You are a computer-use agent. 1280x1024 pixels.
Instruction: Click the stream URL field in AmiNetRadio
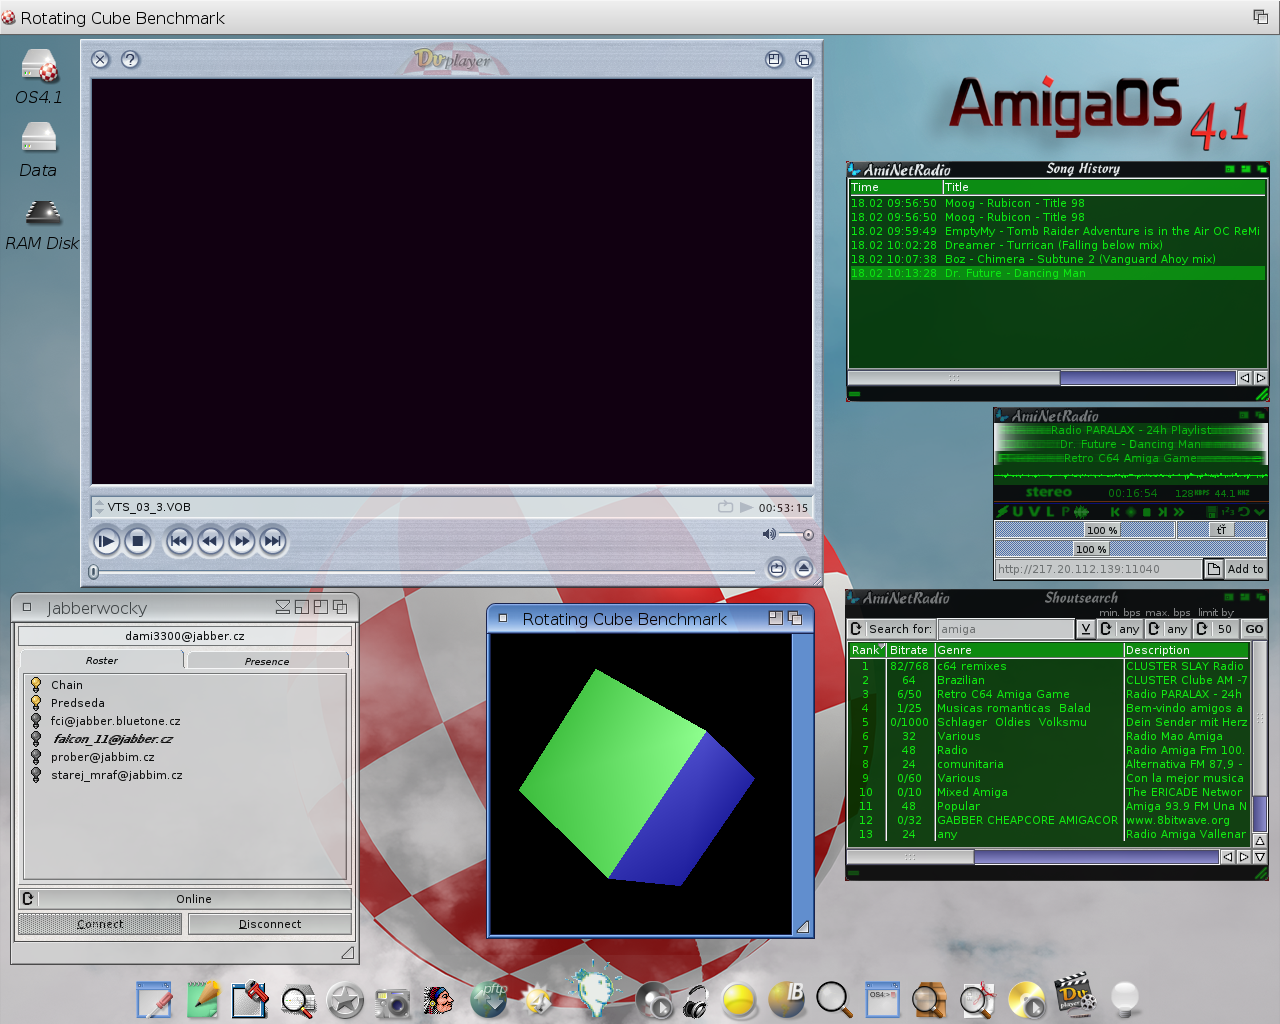(1098, 569)
